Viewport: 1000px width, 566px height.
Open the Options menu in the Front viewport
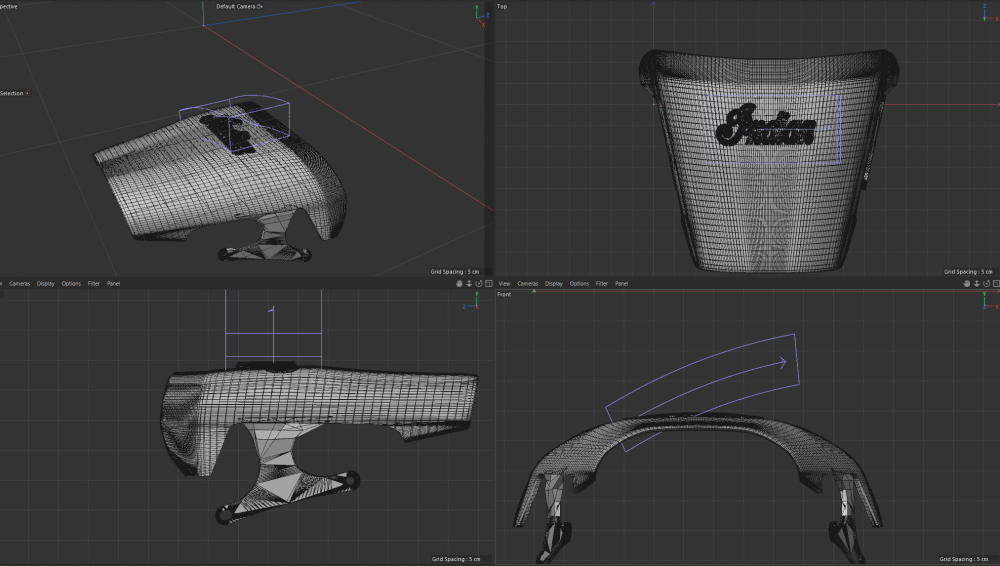(x=579, y=284)
